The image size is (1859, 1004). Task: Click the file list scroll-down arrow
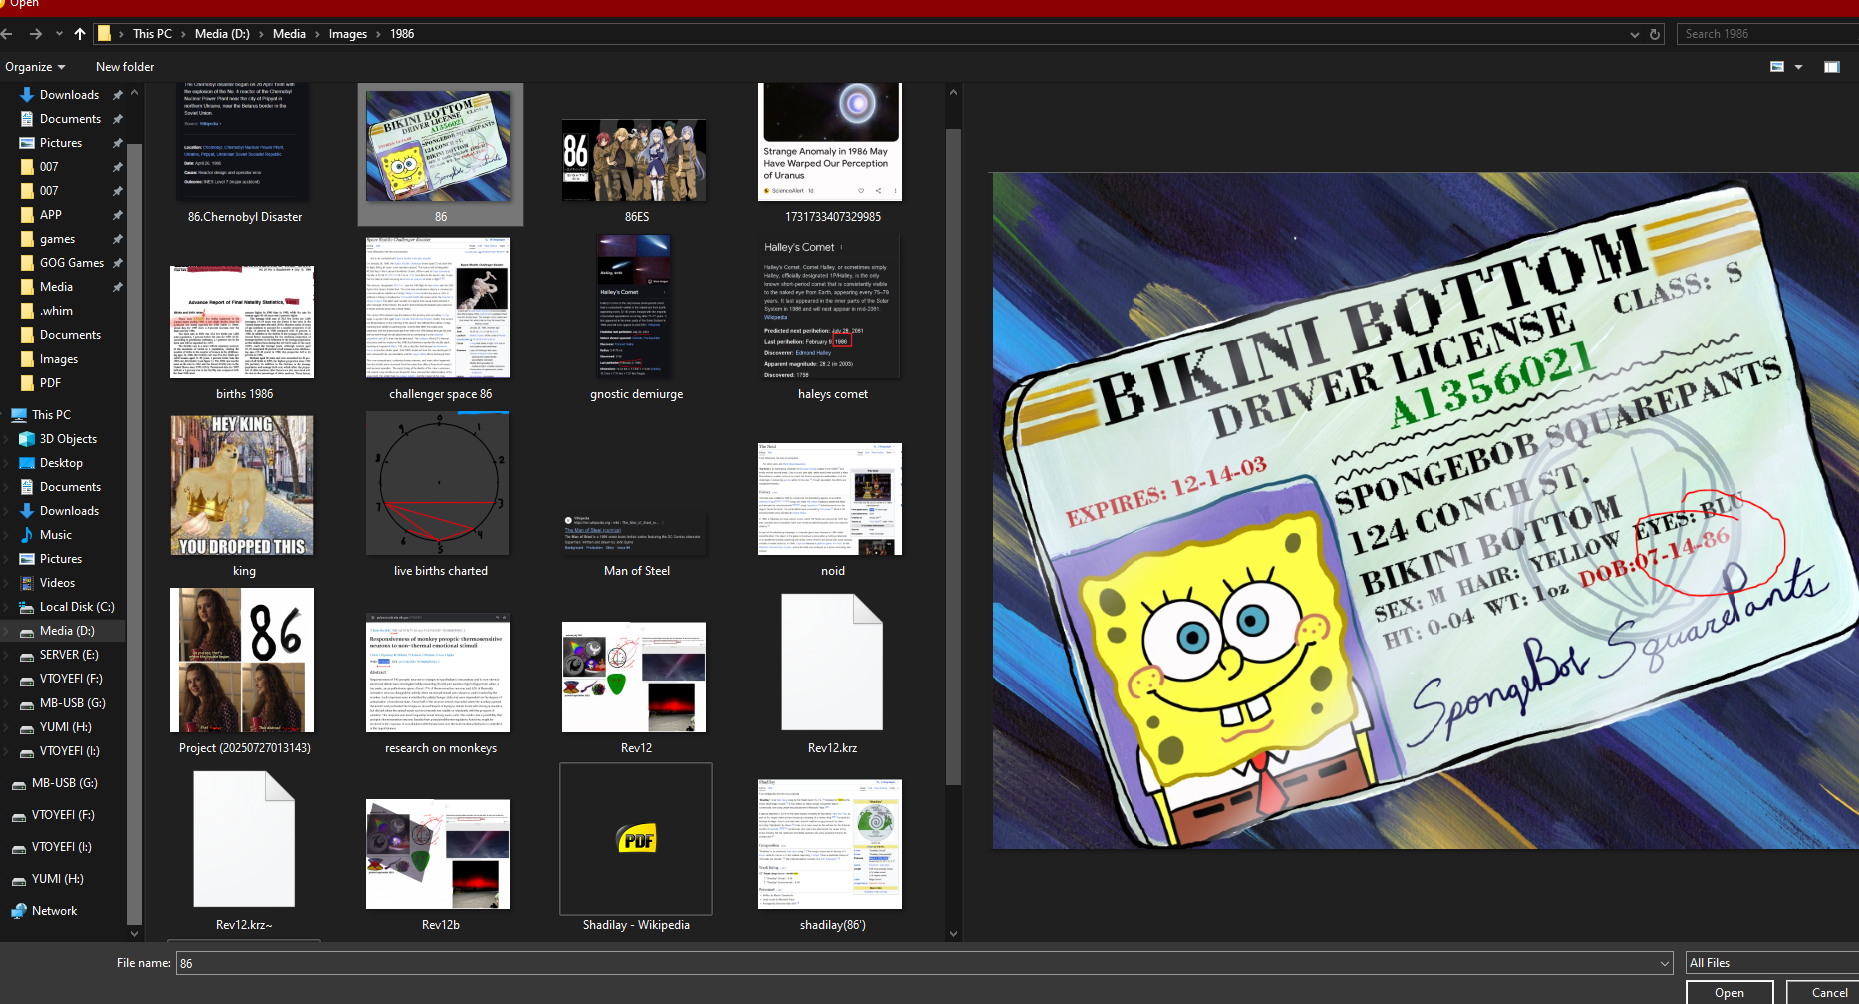[953, 934]
